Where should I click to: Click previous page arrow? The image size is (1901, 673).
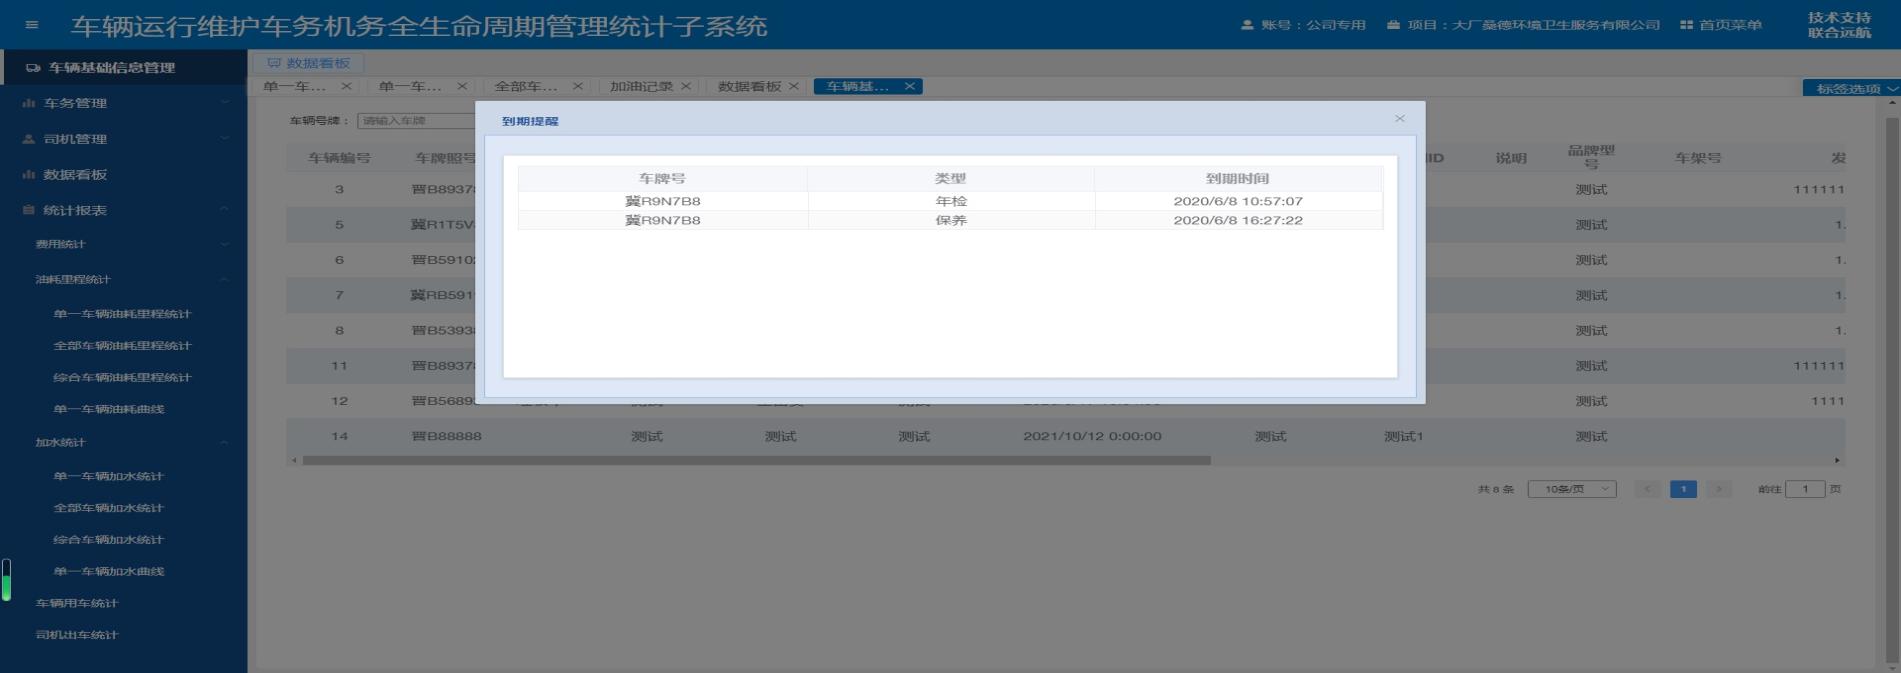tap(1647, 489)
